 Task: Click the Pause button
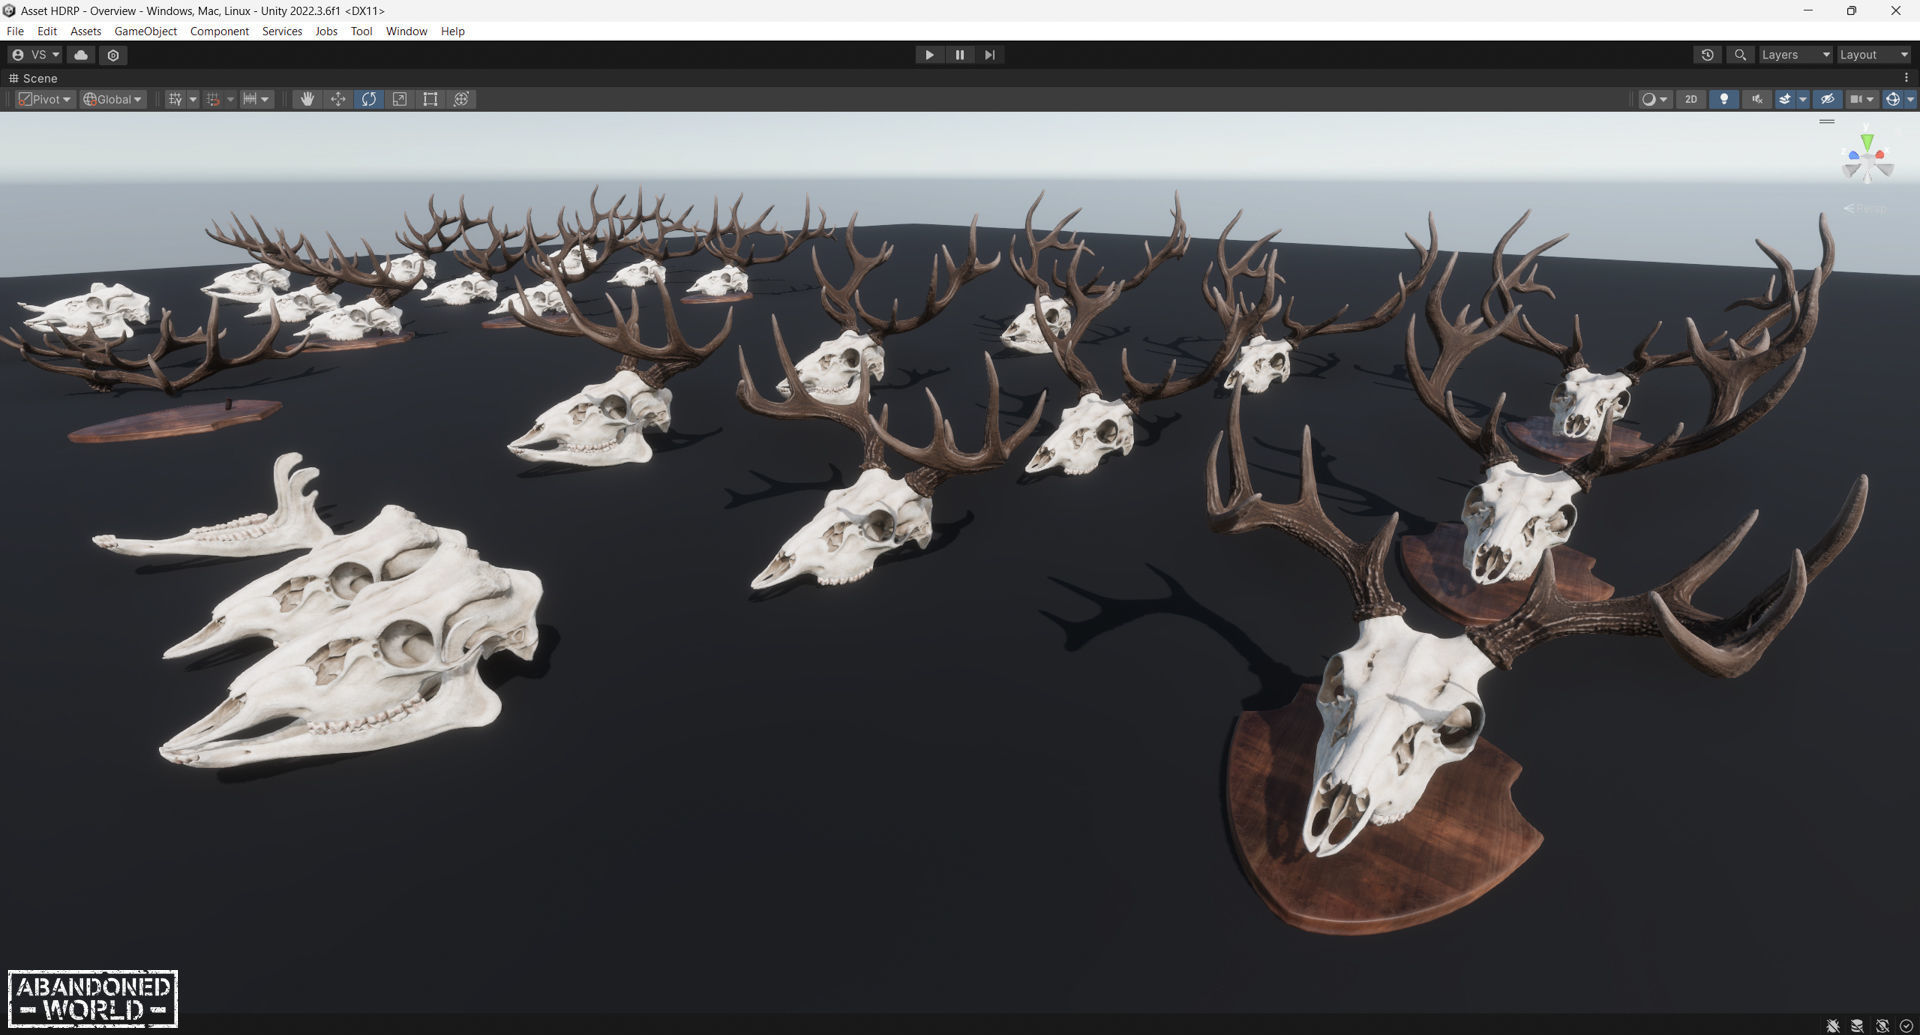coord(960,55)
